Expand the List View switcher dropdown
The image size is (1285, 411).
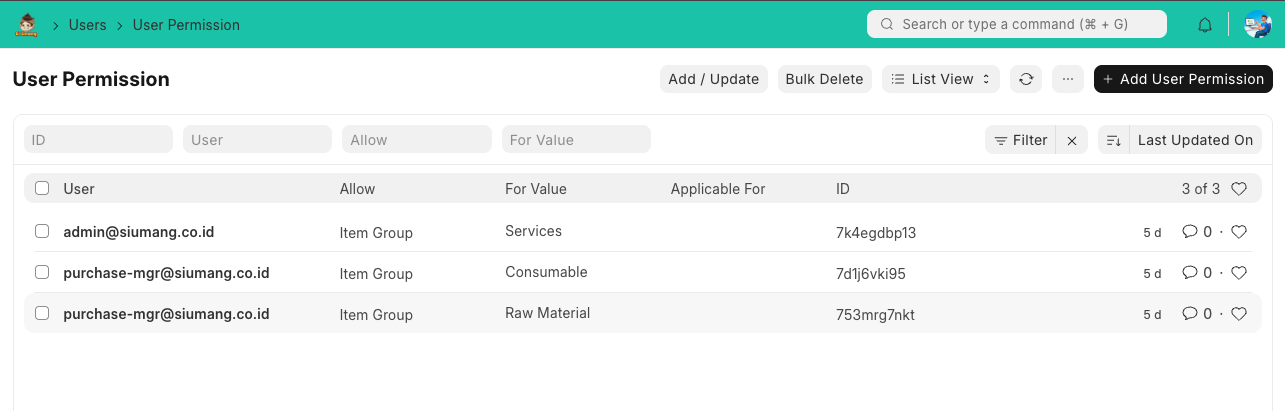click(x=940, y=79)
